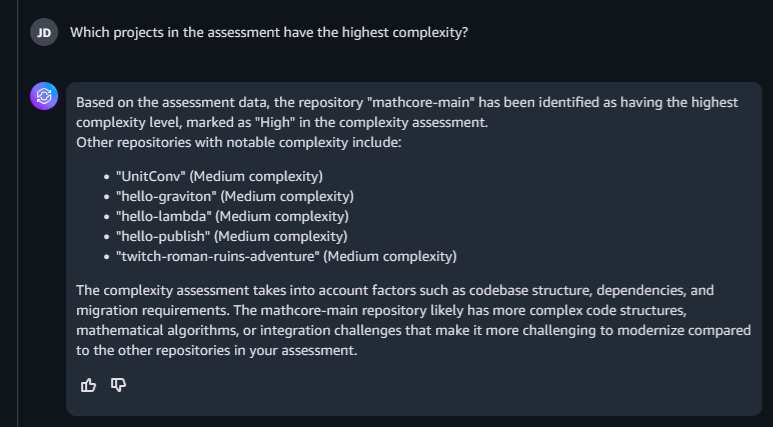Click the "Other repositories with notable complexity" line
Screen dimensions: 773x427
238,142
